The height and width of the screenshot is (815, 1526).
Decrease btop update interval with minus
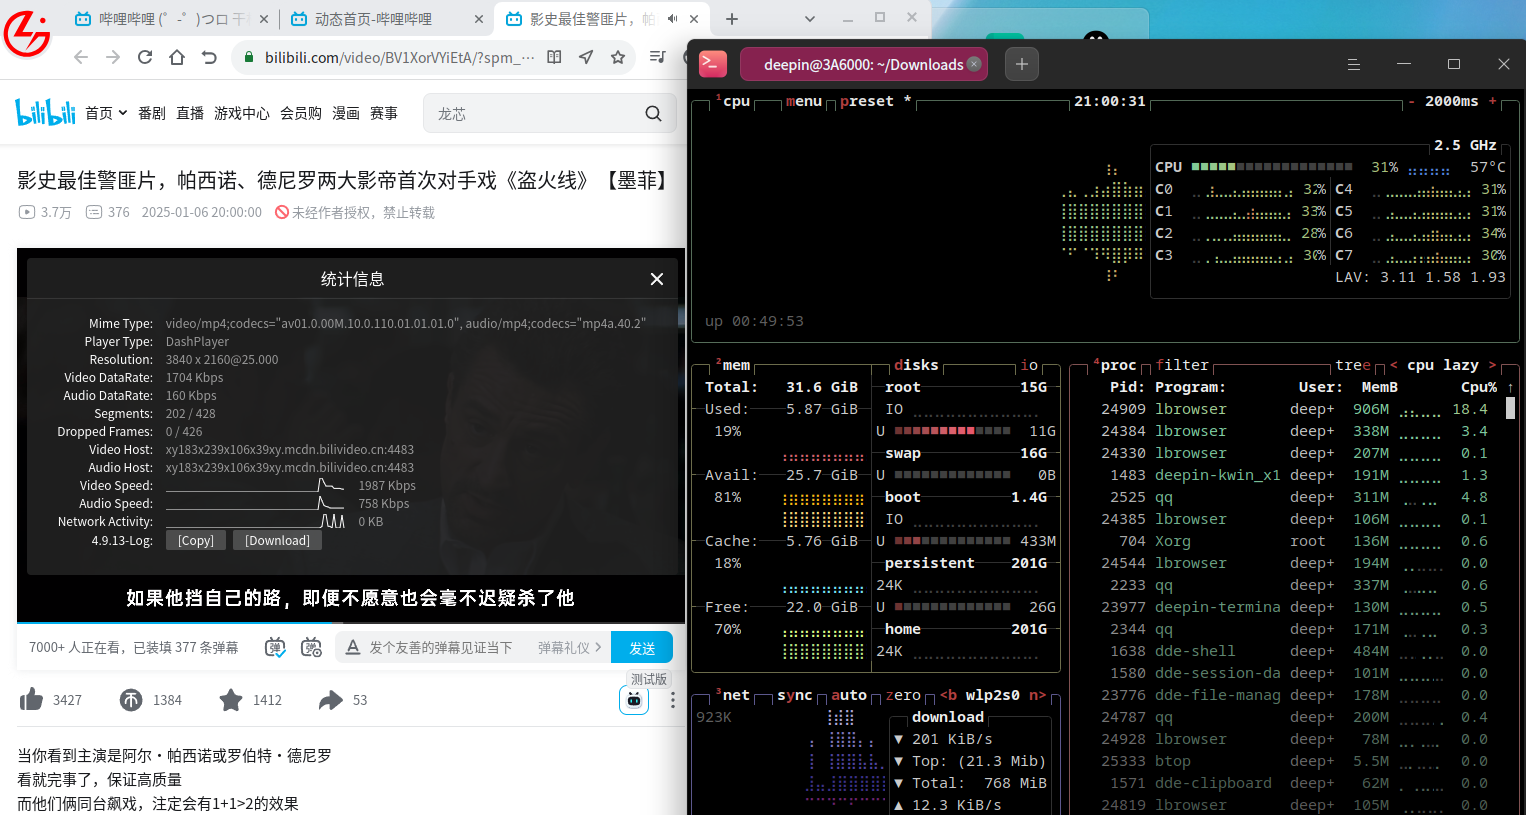1412,101
